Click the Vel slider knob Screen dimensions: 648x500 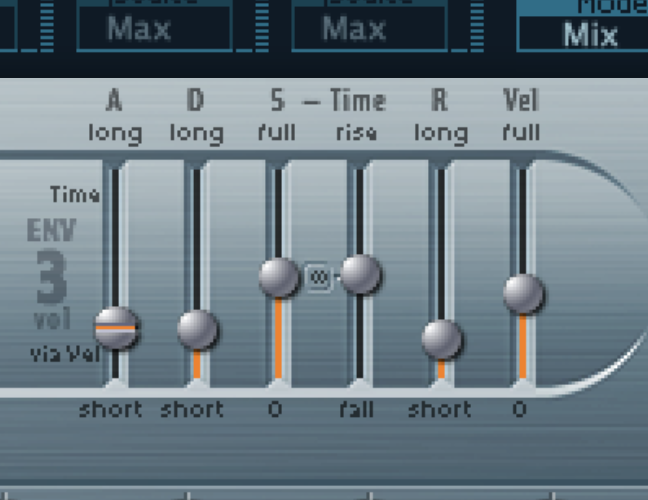tap(523, 294)
